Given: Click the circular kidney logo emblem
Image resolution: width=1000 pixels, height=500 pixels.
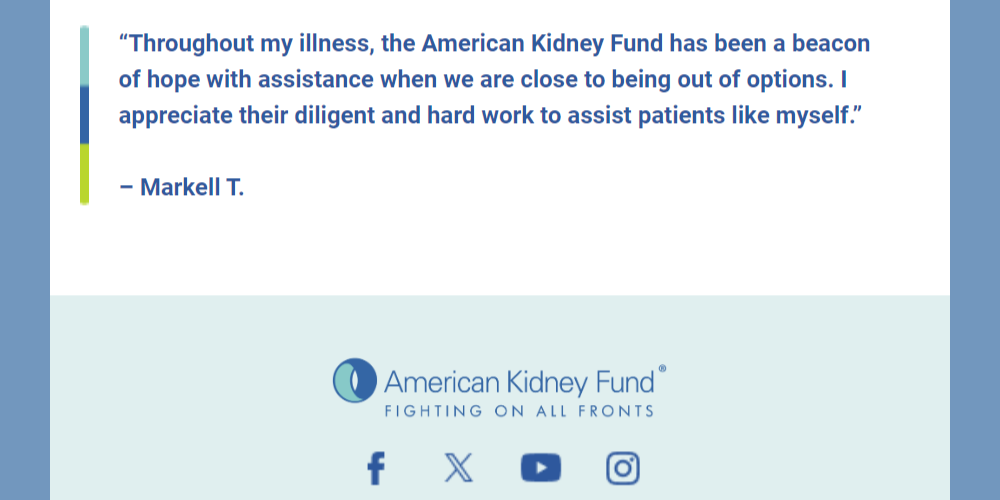Looking at the screenshot, I should [x=355, y=381].
